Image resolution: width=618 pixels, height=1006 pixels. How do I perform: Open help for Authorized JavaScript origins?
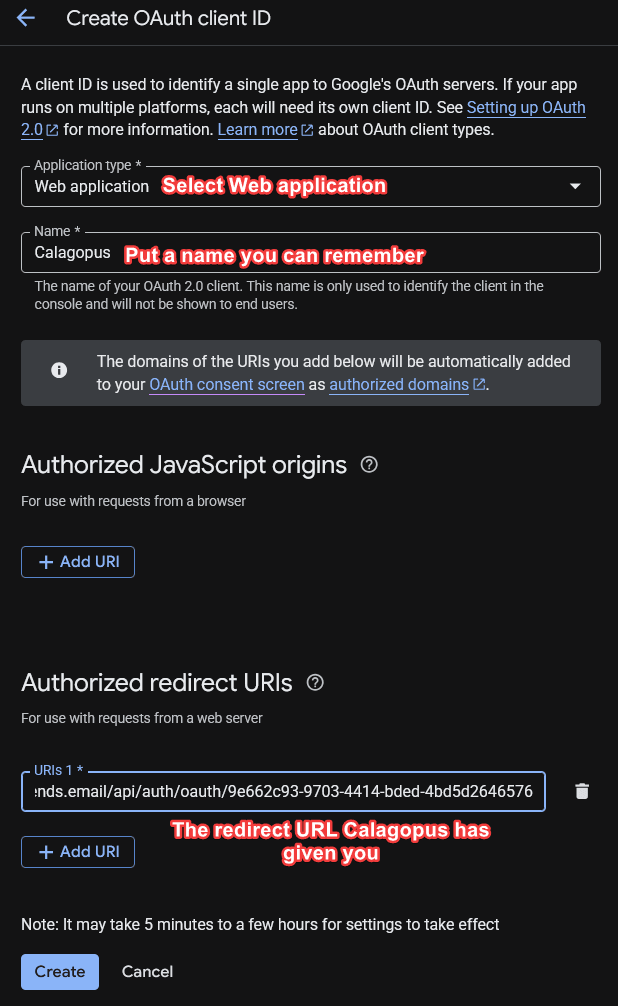tap(369, 464)
